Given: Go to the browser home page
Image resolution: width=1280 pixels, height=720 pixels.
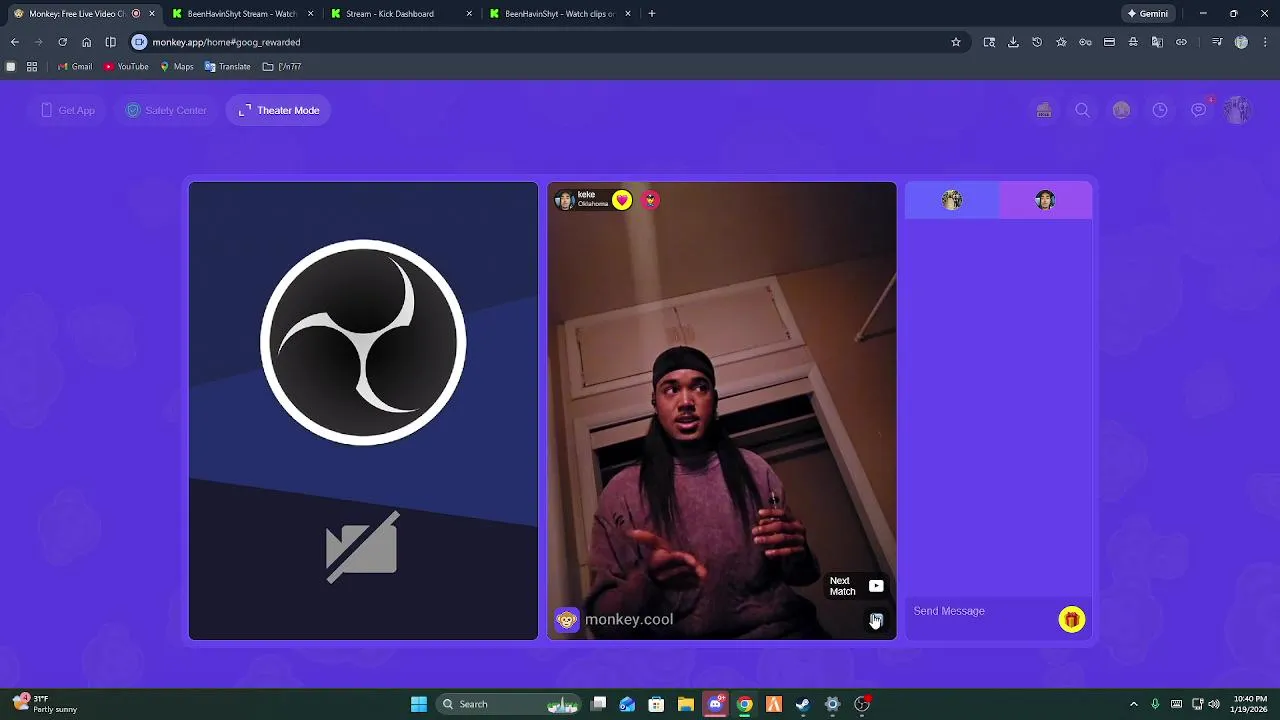Looking at the screenshot, I should (86, 42).
